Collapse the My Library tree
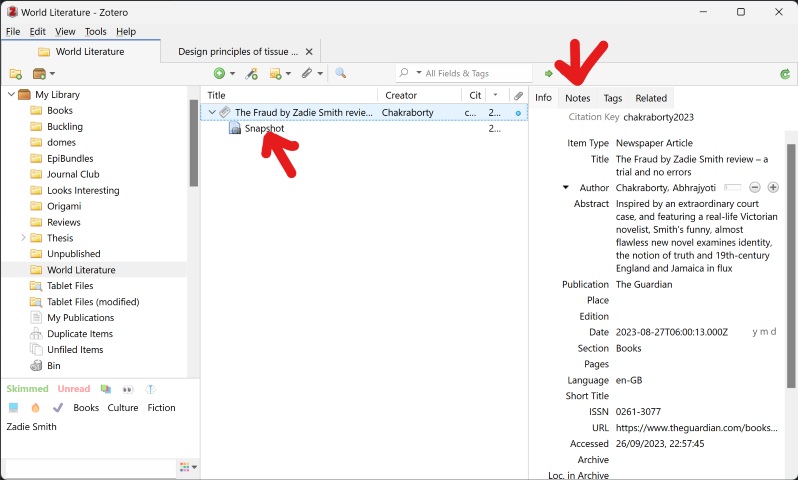Viewport: 798px width, 480px height. click(x=11, y=95)
